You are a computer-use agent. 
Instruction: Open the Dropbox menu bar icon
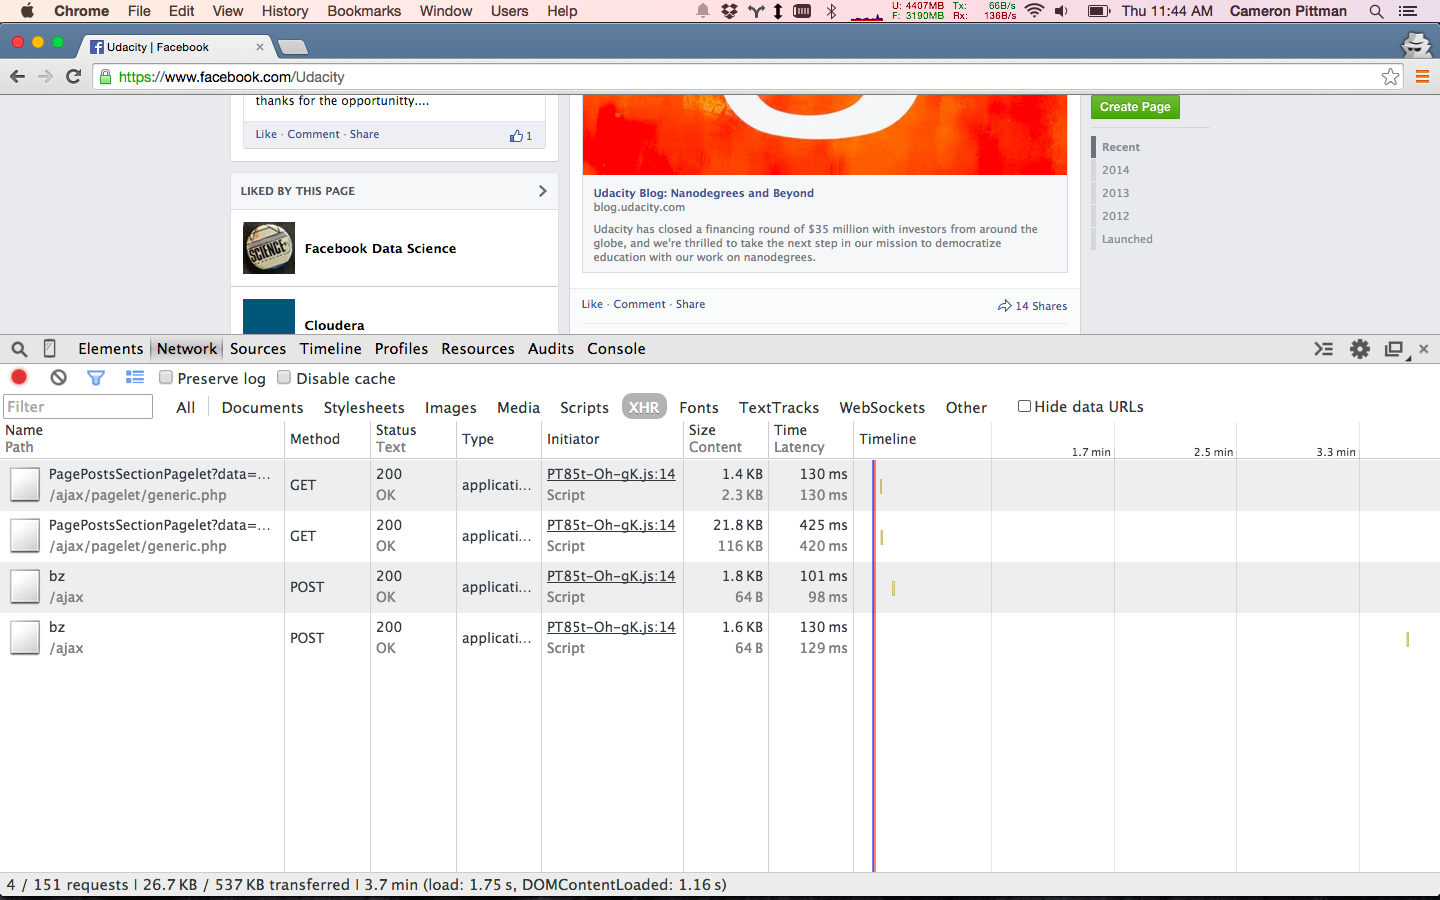click(x=729, y=11)
